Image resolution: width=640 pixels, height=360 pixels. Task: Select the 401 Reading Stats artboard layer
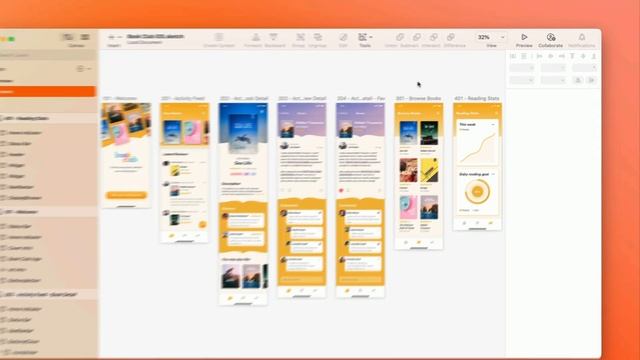click(x=48, y=118)
